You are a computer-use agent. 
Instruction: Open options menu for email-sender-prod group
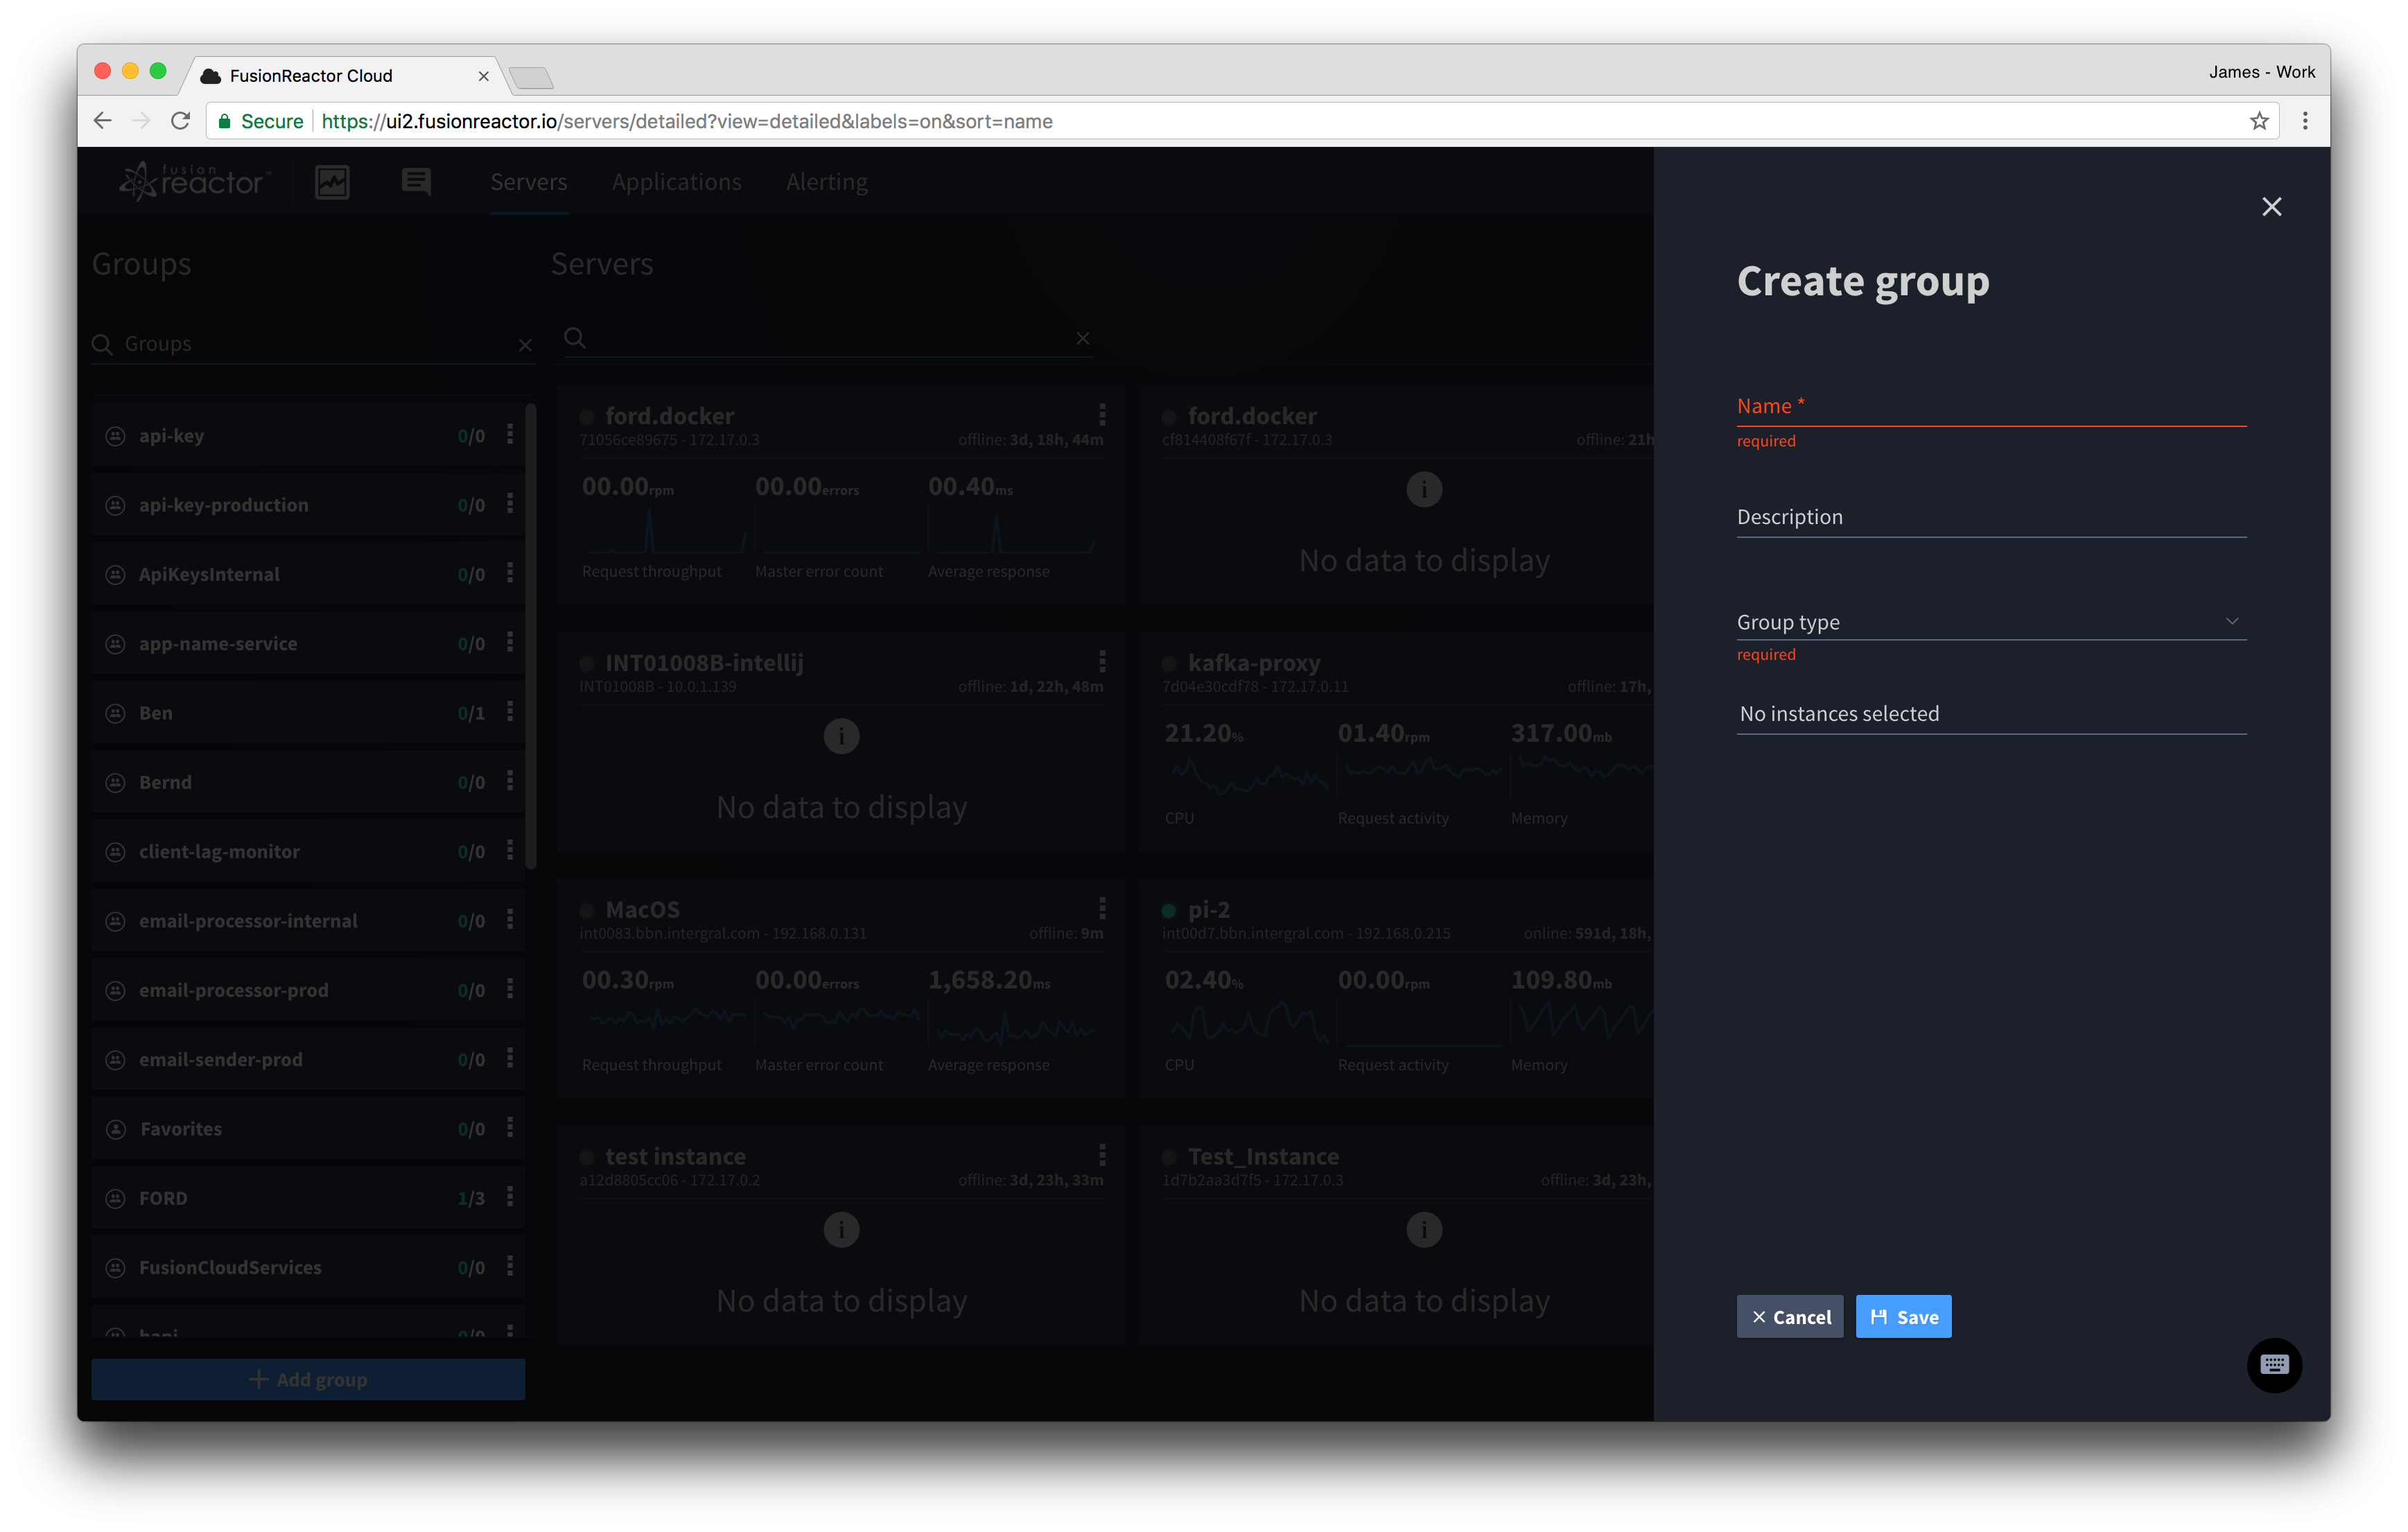tap(510, 1058)
